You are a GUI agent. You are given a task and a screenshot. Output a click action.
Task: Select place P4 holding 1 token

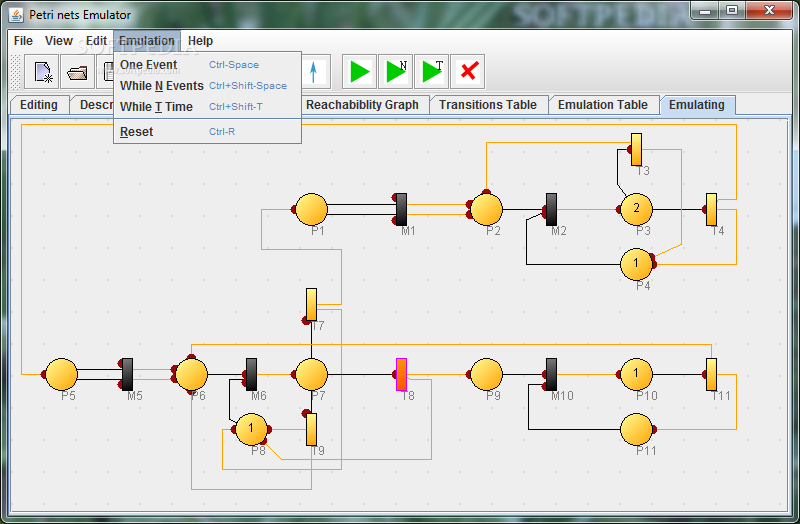tap(636, 264)
